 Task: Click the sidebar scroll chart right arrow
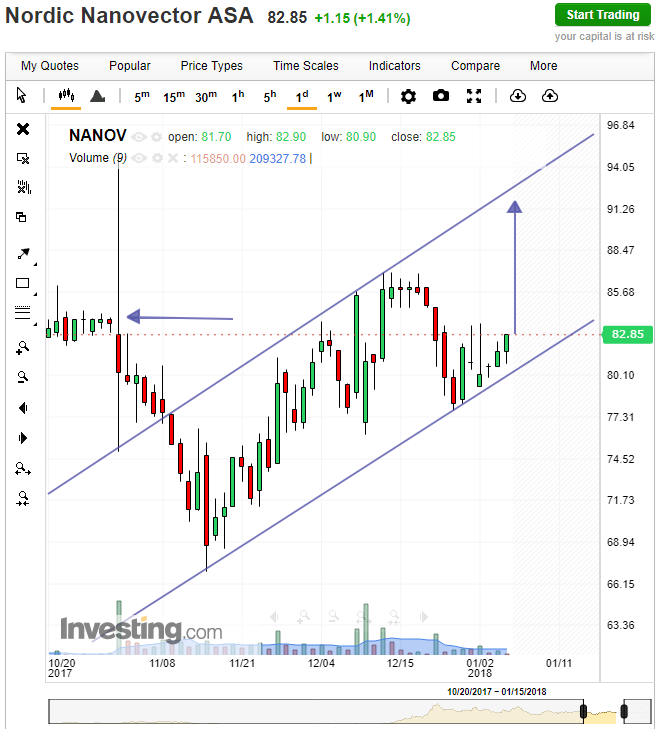point(23,438)
